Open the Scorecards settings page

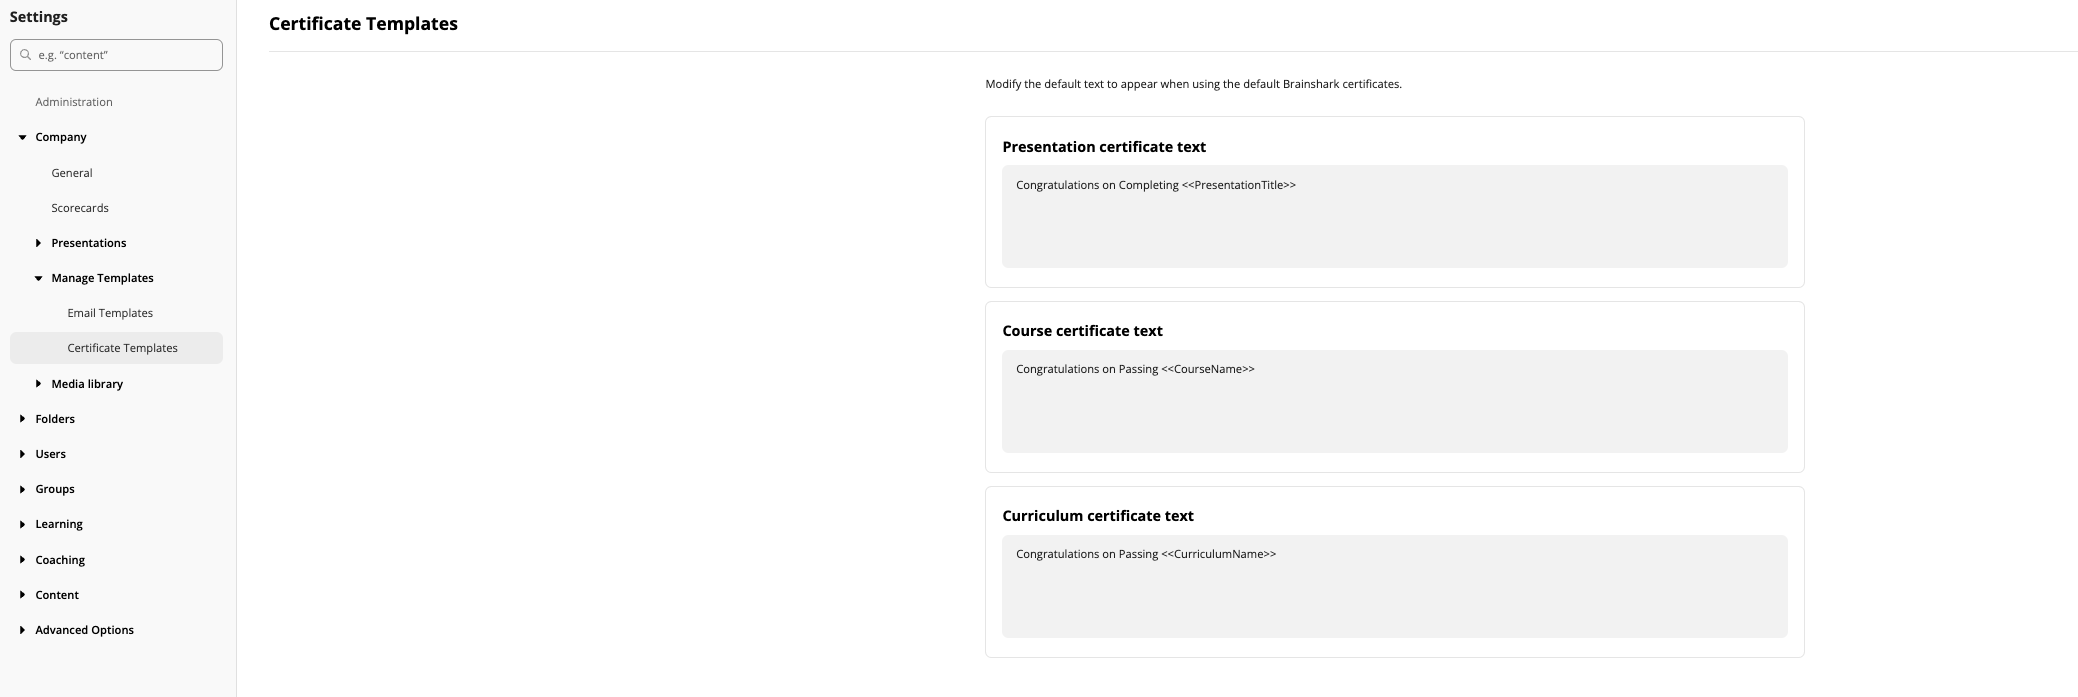tap(80, 208)
